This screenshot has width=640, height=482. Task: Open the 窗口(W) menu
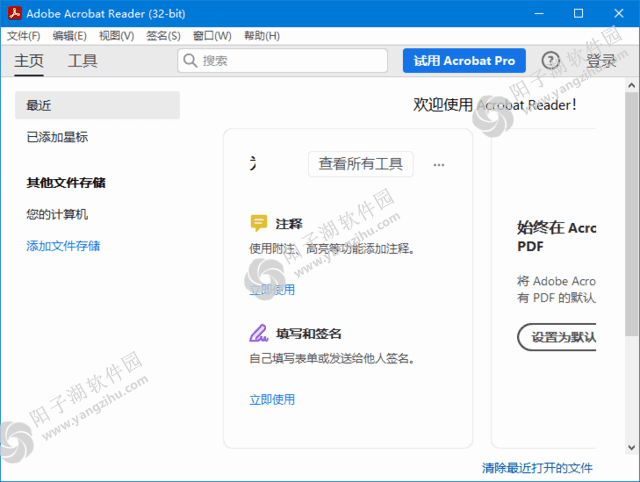click(x=212, y=36)
